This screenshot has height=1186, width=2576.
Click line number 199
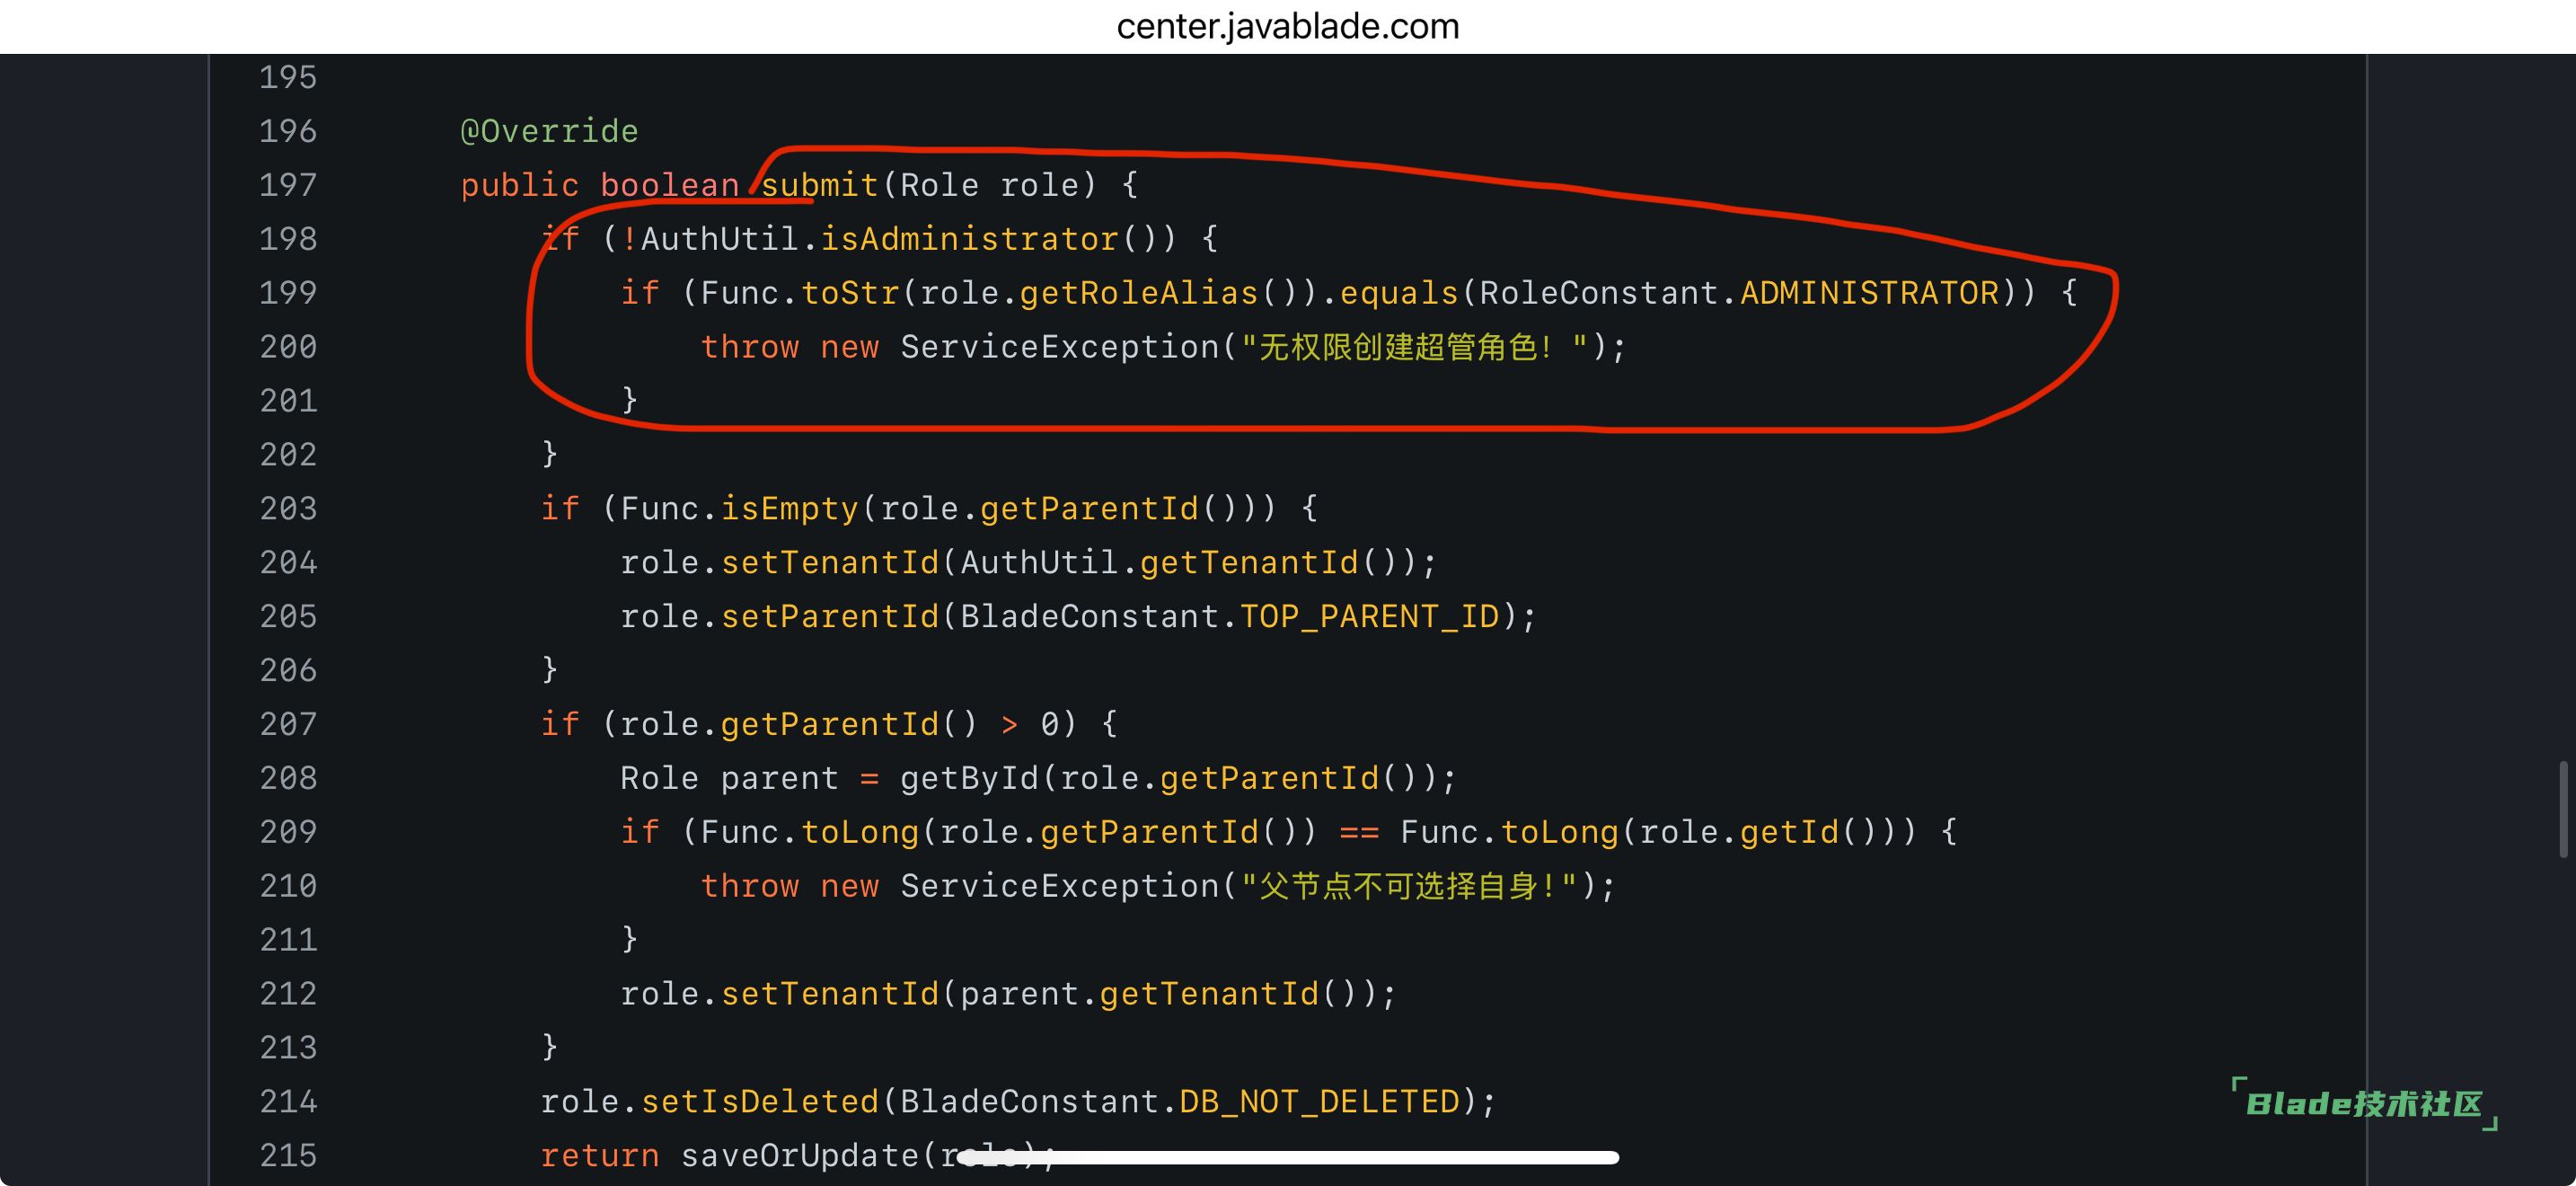point(288,293)
